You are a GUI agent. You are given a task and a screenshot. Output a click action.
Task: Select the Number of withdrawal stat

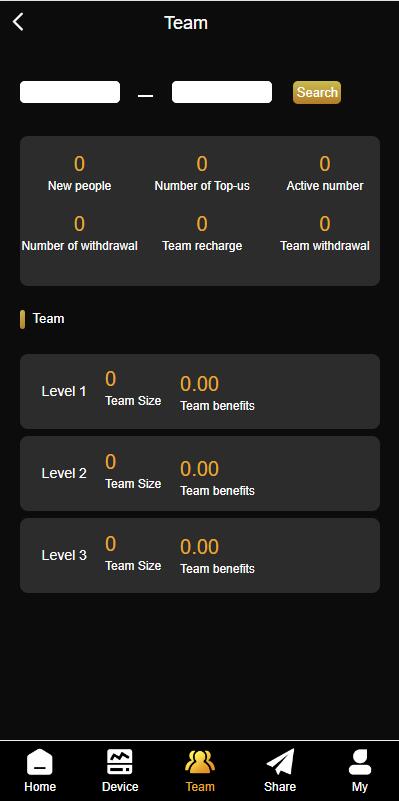coord(79,233)
